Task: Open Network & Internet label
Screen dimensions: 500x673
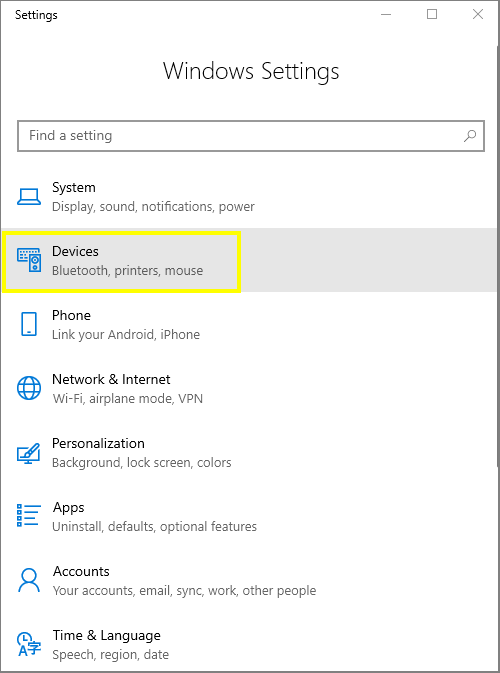Action: click(x=111, y=379)
